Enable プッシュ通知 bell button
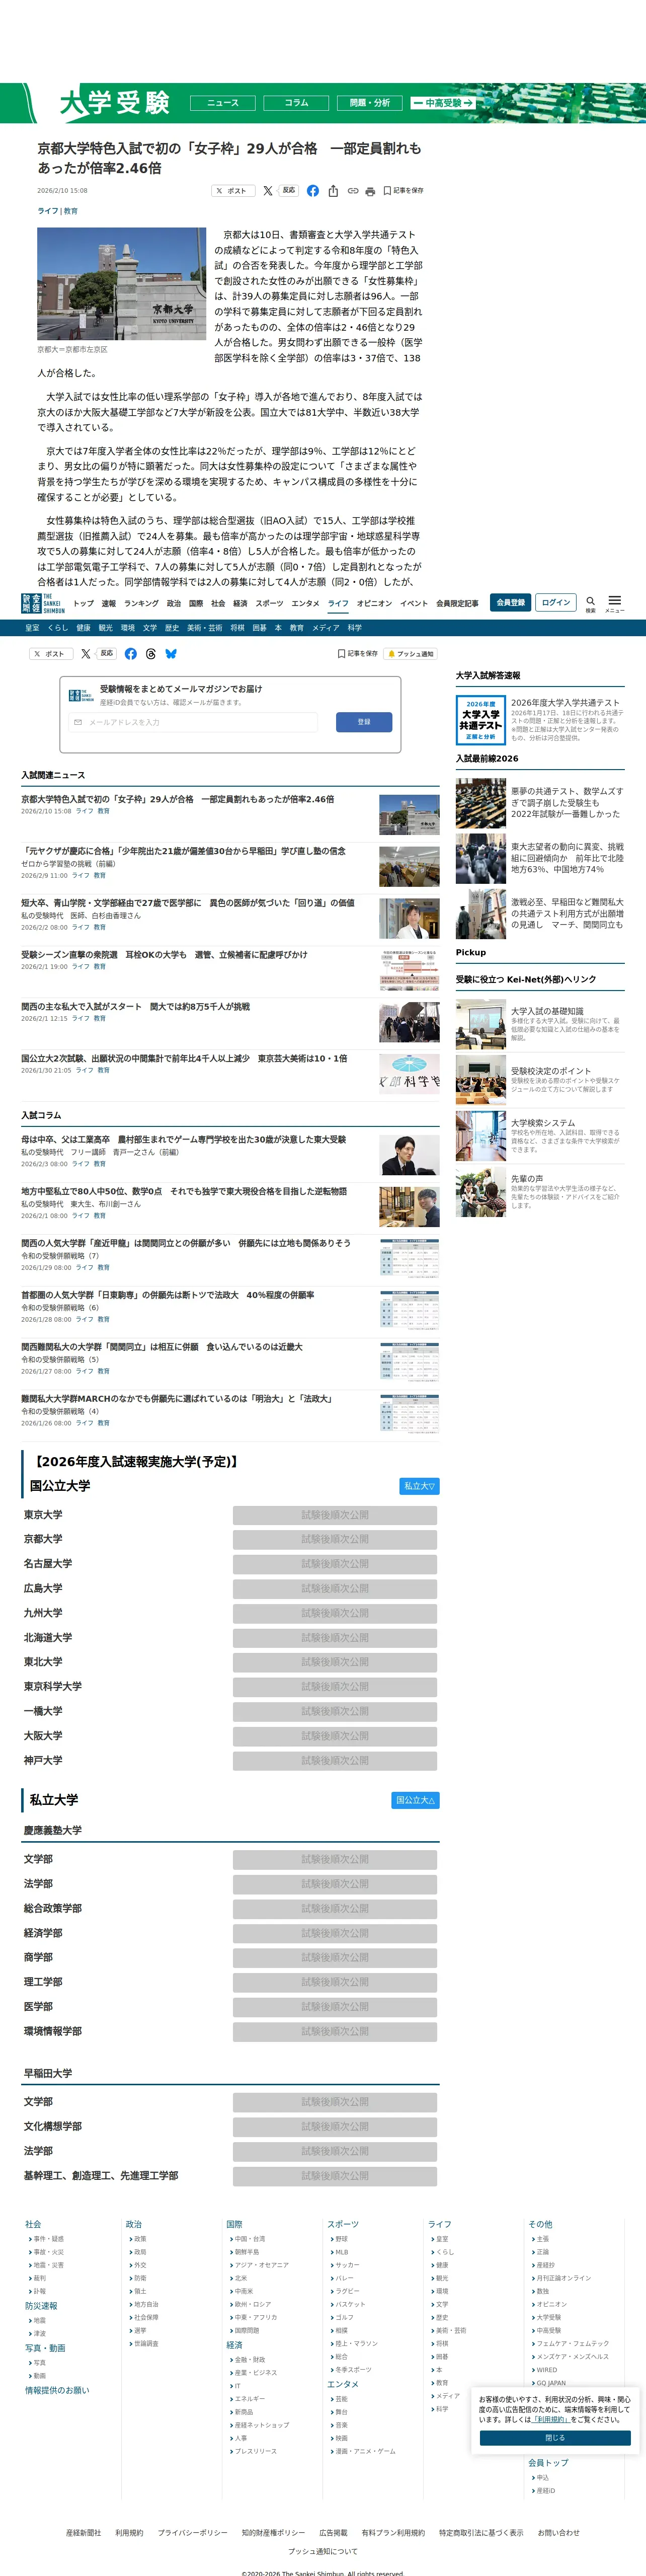Screen dimensions: 646x2576 411,654
